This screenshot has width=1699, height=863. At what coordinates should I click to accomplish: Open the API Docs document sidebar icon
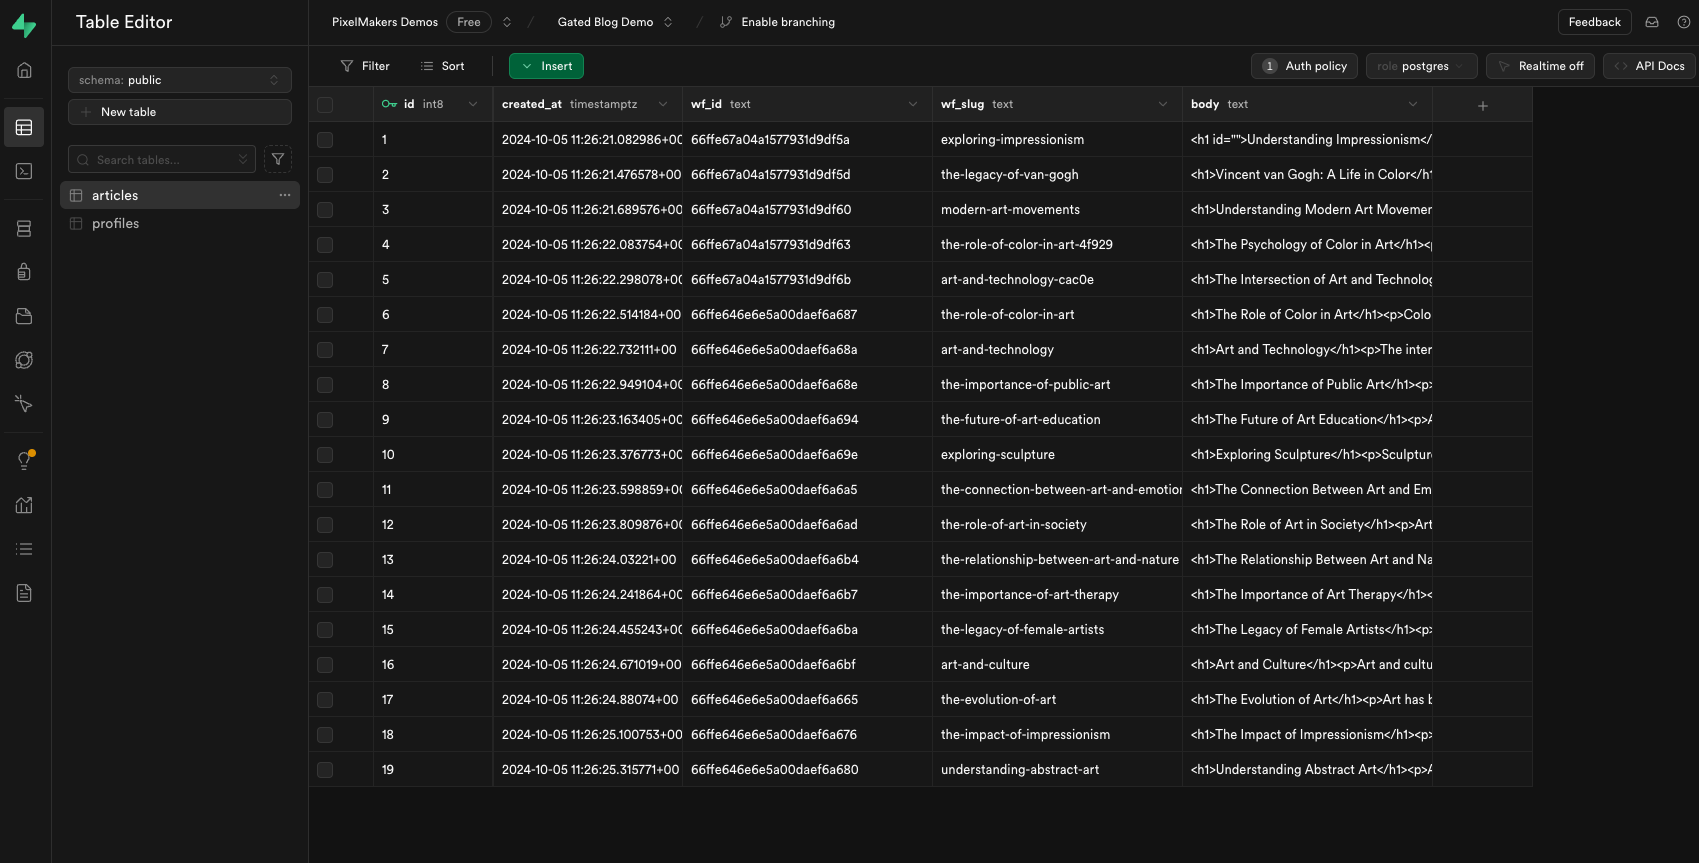[24, 593]
